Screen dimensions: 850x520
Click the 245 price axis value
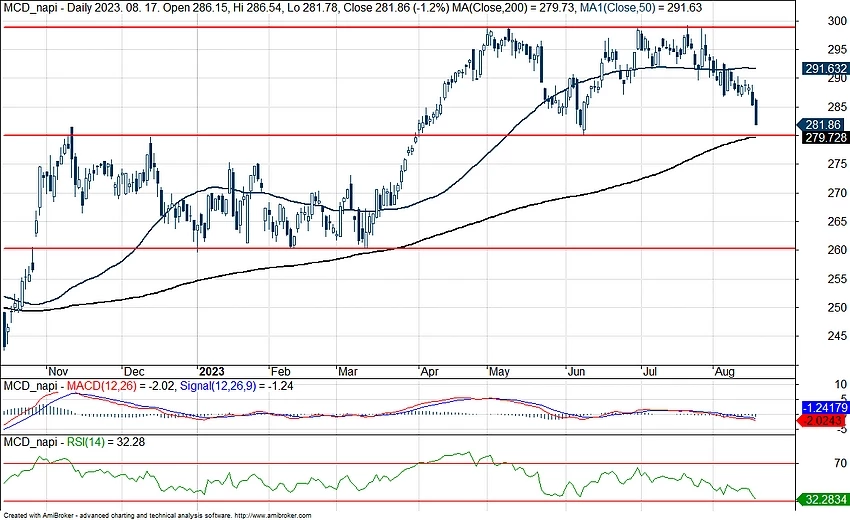click(x=837, y=336)
